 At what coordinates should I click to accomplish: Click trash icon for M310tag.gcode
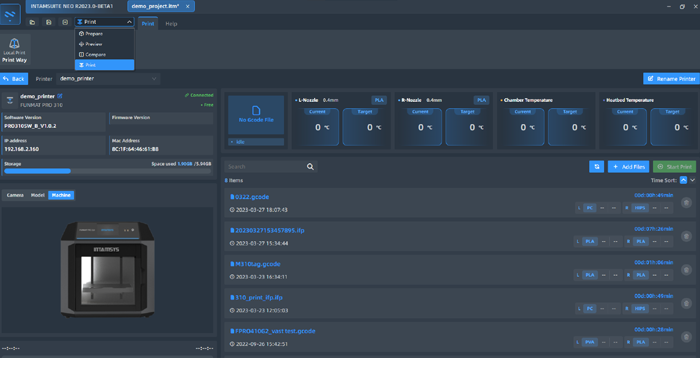click(x=686, y=270)
